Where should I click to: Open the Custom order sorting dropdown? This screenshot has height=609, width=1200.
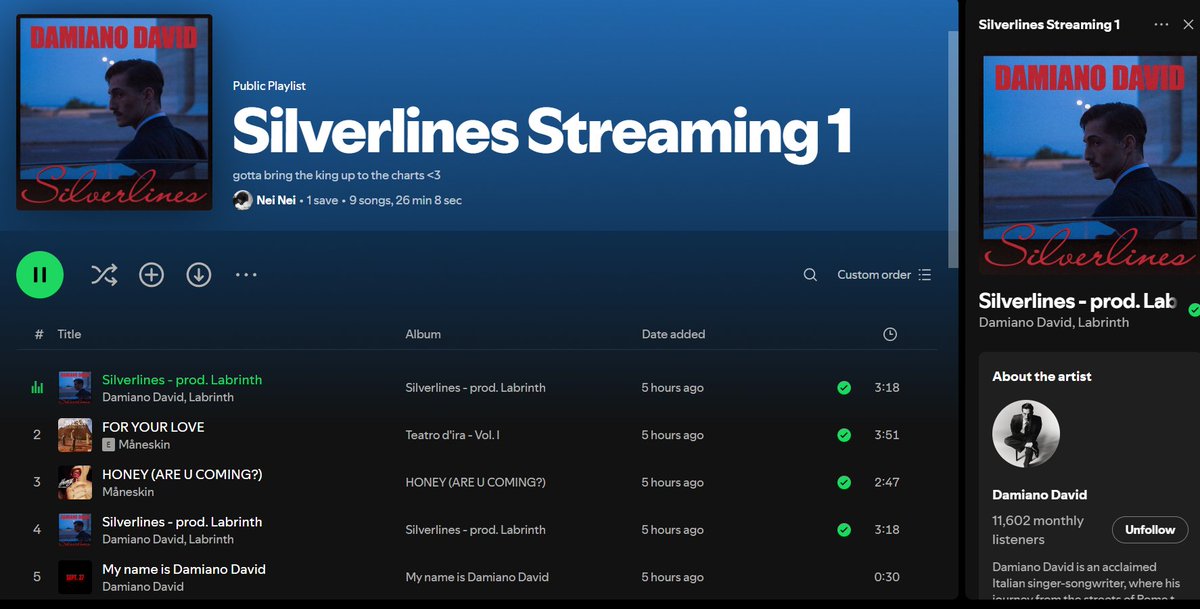click(873, 274)
